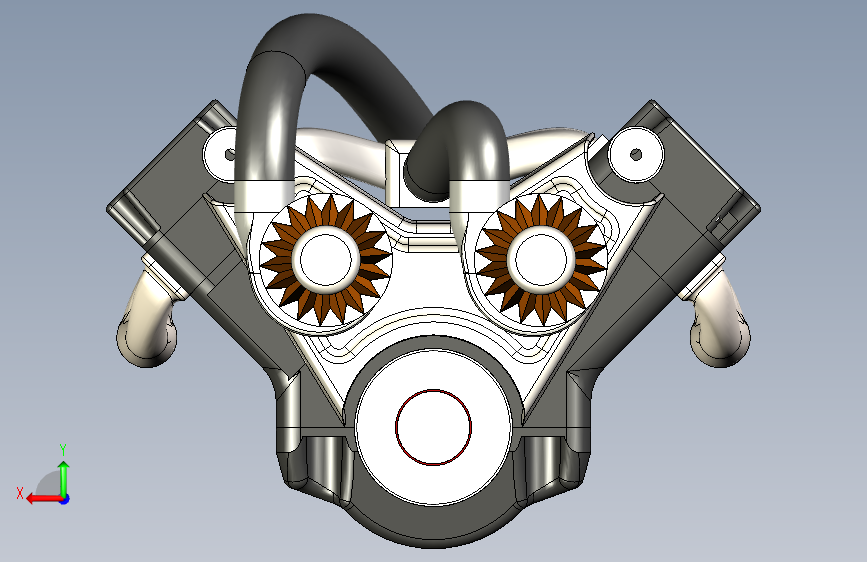867x562 pixels.
Task: Click the blue Z axis dot on the triad
Action: pos(65,500)
